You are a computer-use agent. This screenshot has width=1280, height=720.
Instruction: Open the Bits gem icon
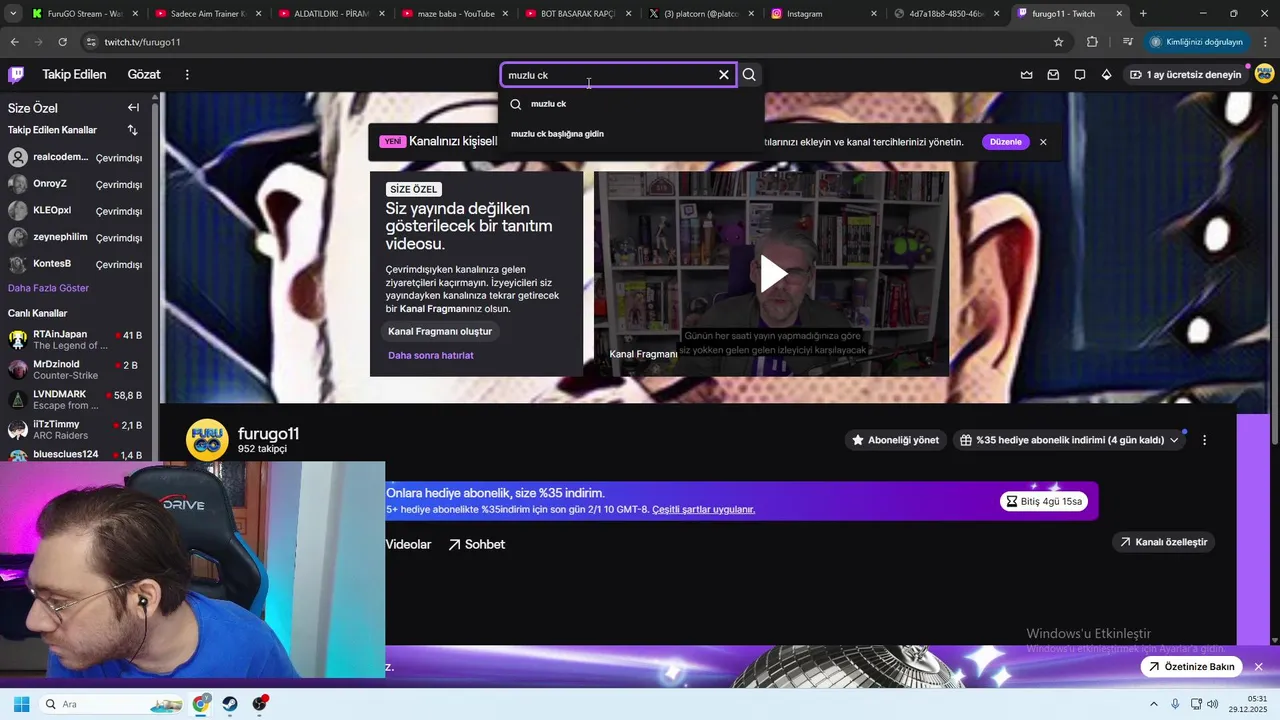pyautogui.click(x=1106, y=75)
